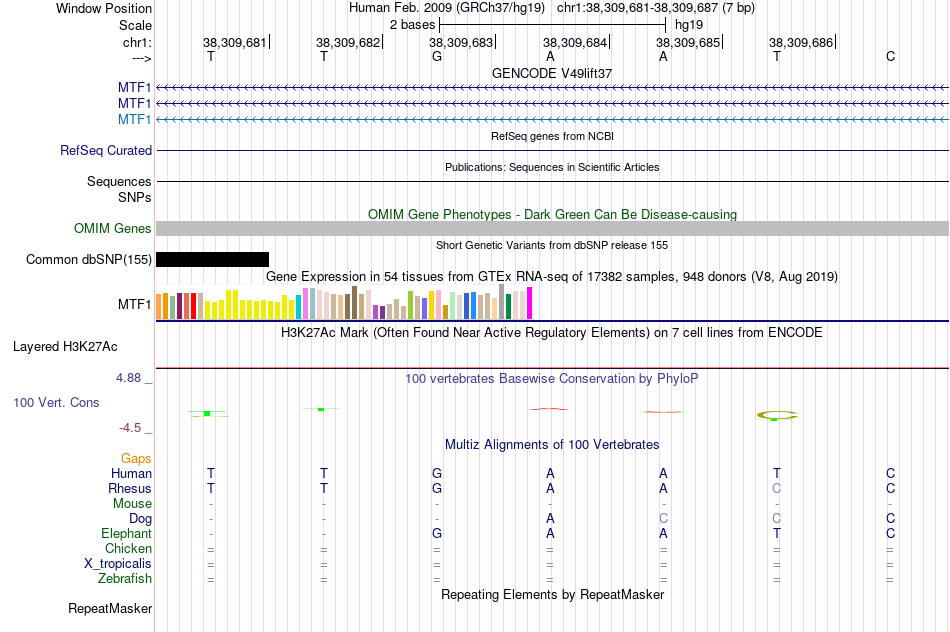950x632 pixels.
Task: Click the light C base in the Rhesus row
Action: [x=777, y=488]
